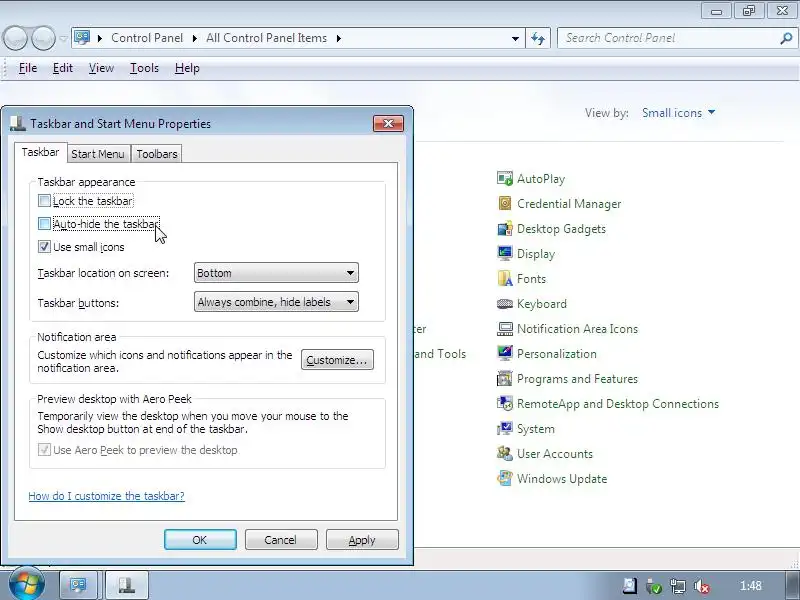
Task: Click the Control Panel breadcrumb
Action: [x=147, y=38]
